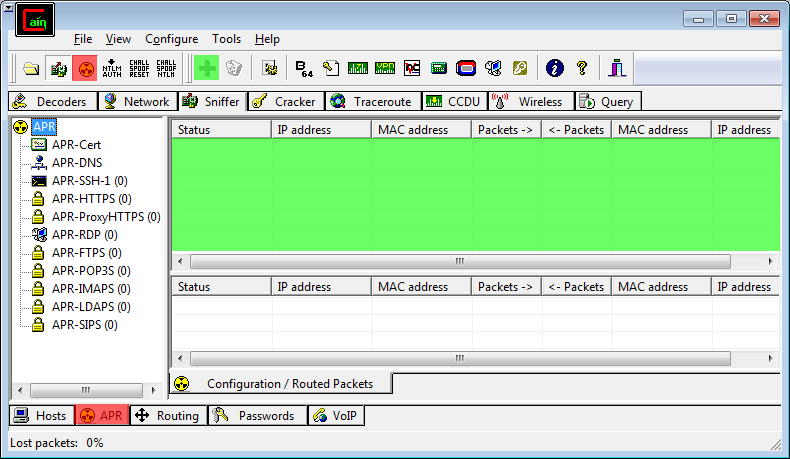Click the Exit toolbar icon
Viewport: 790px width, 459px height.
[x=617, y=68]
